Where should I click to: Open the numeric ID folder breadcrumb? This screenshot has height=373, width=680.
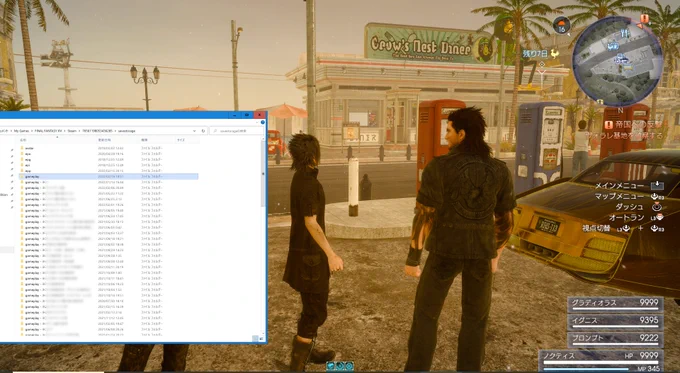pyautogui.click(x=98, y=131)
